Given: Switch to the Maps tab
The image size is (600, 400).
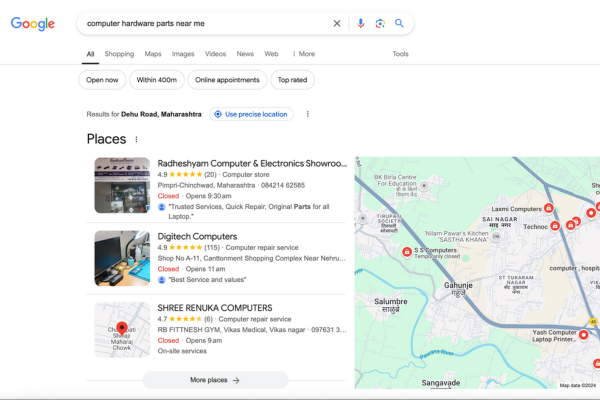Looking at the screenshot, I should [x=153, y=54].
